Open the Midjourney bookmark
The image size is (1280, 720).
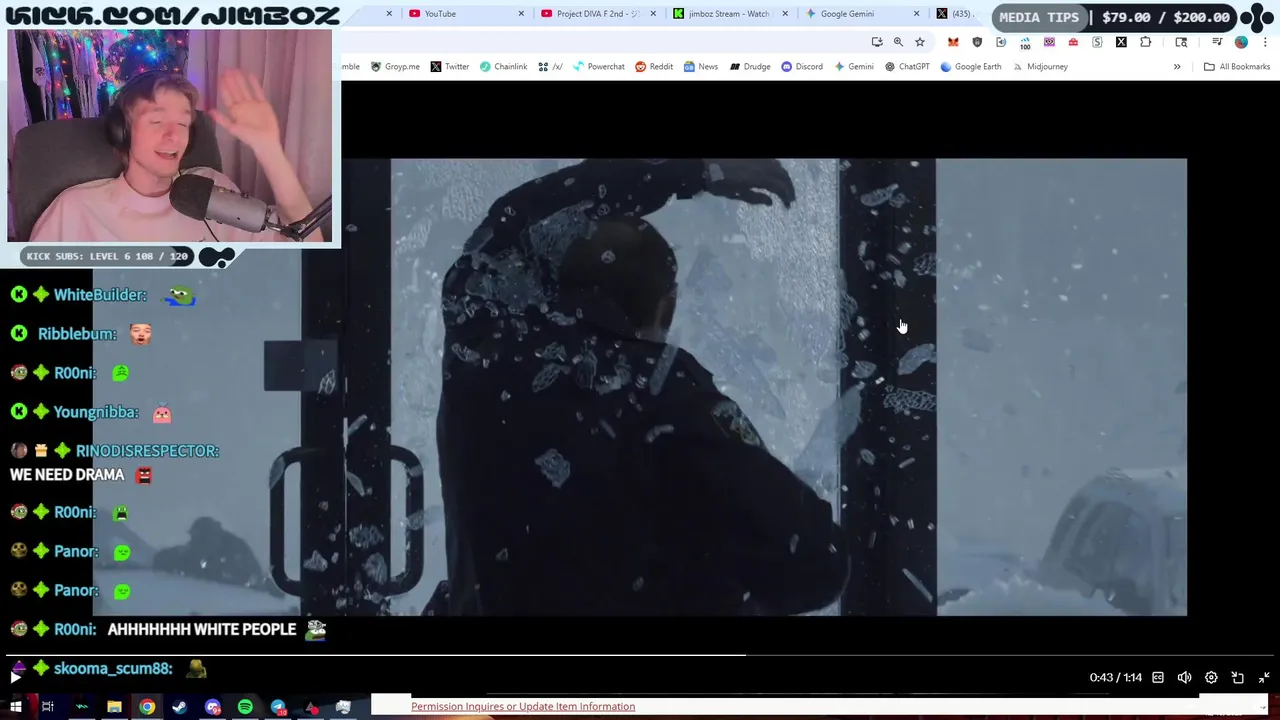pyautogui.click(x=1040, y=67)
